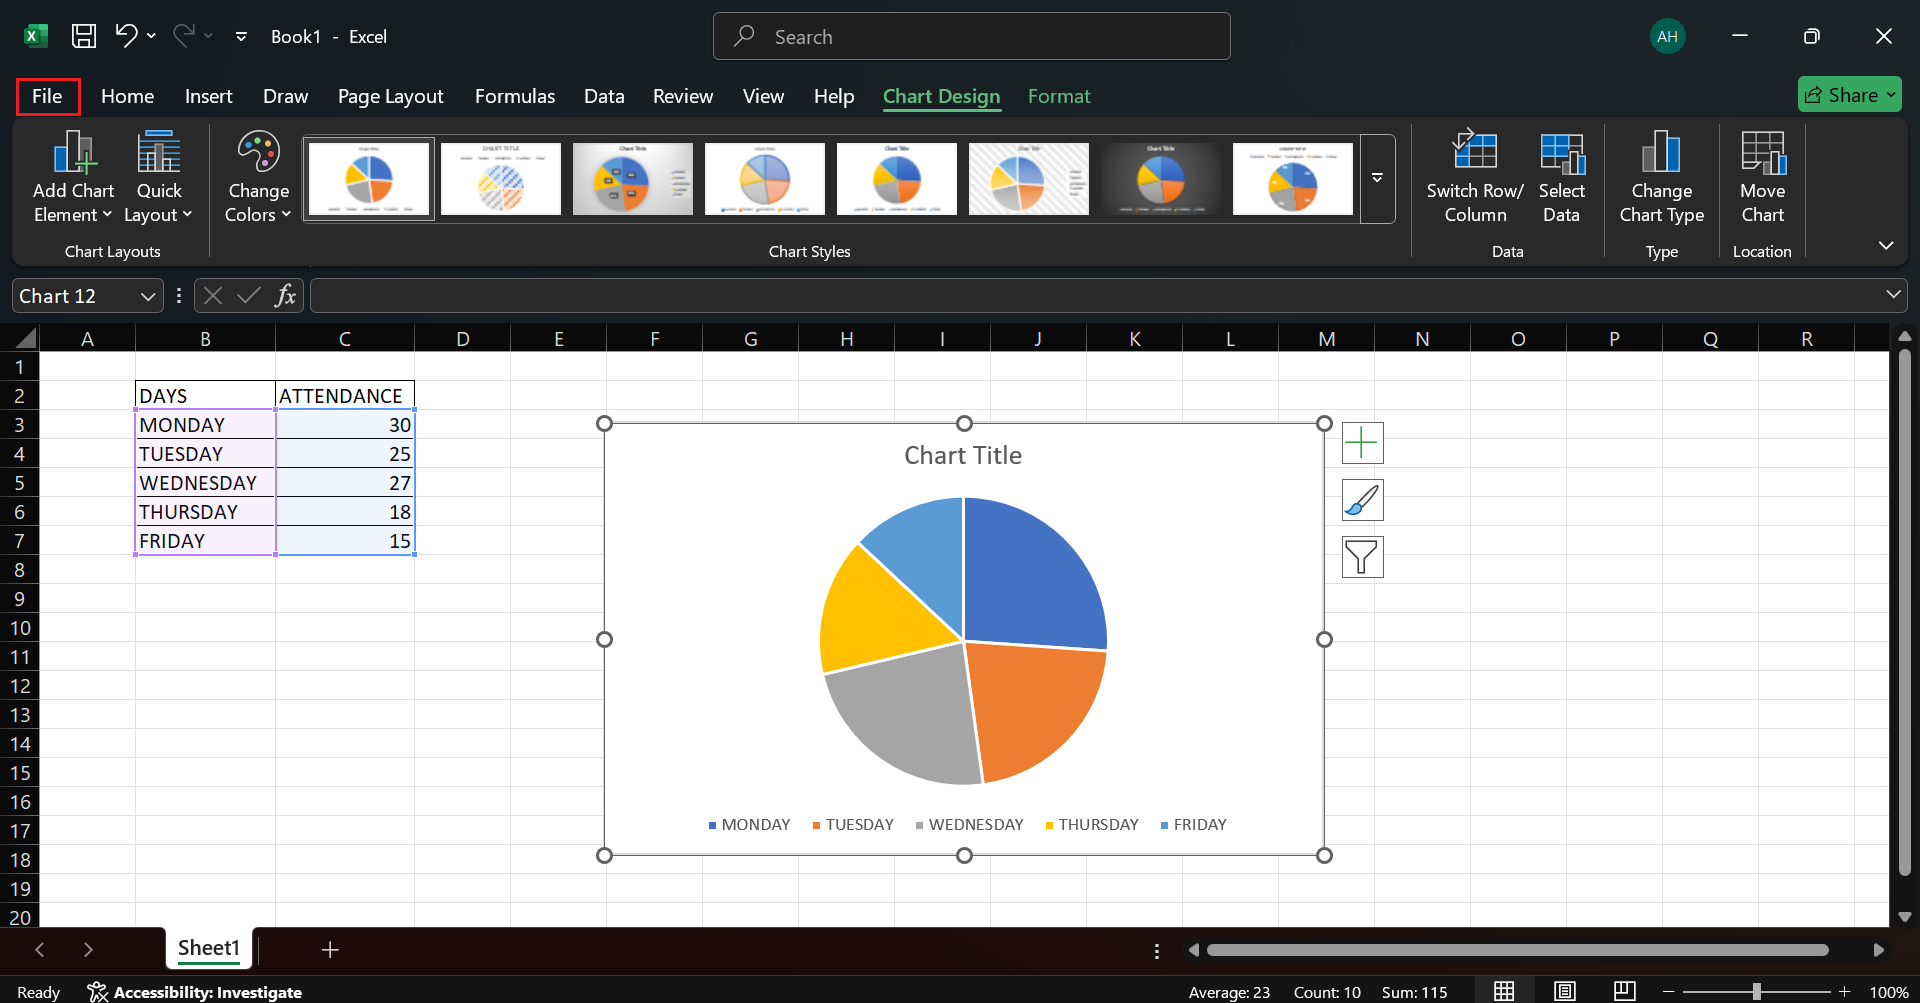Screen dimensions: 1920x1003
Task: Open the Select Data dialog
Action: coord(1562,177)
